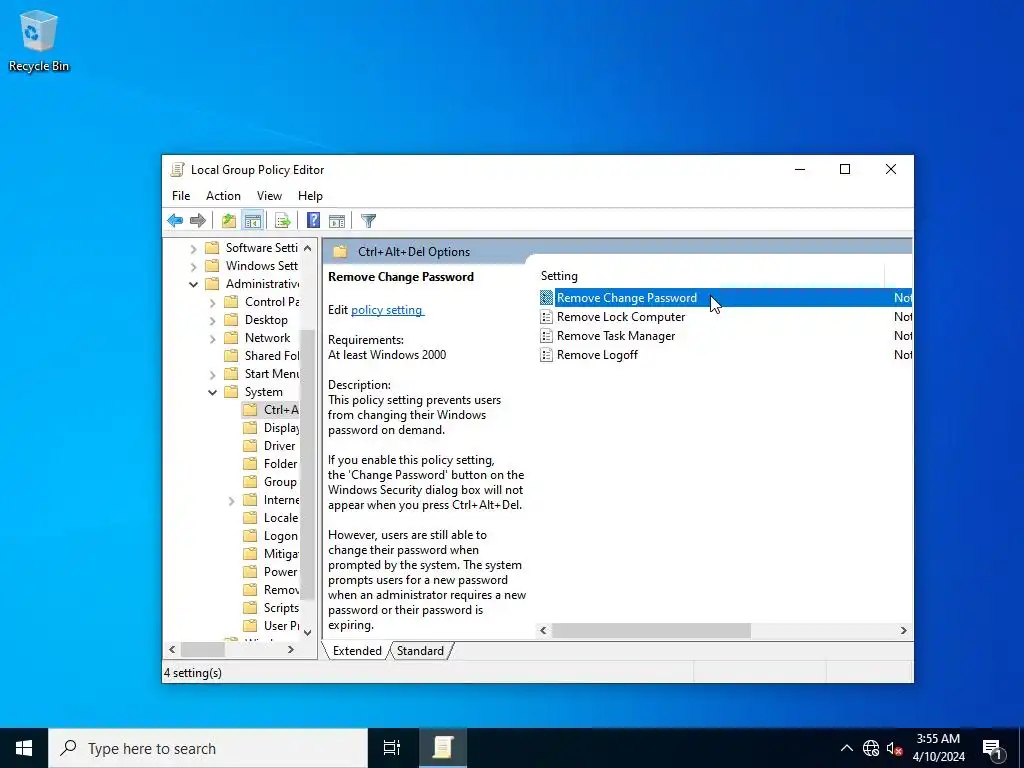Viewport: 1024px width, 768px height.
Task: Open the Windows Start button
Action: tap(24, 748)
